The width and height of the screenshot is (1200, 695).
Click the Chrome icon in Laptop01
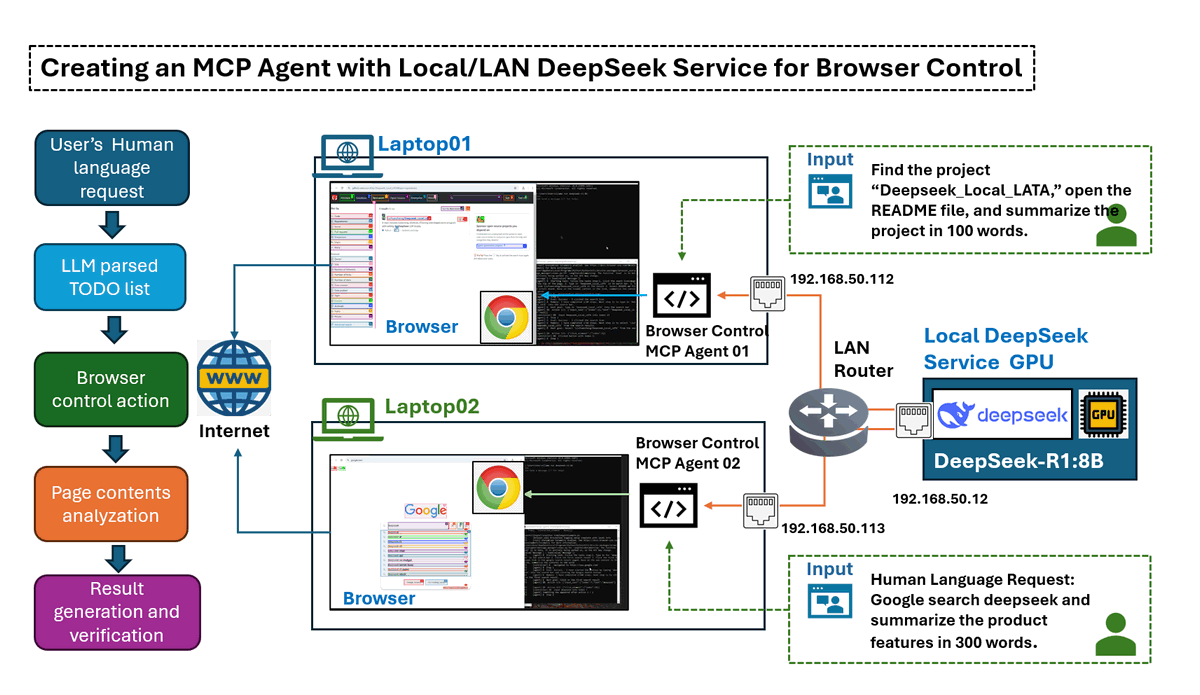pyautogui.click(x=507, y=317)
